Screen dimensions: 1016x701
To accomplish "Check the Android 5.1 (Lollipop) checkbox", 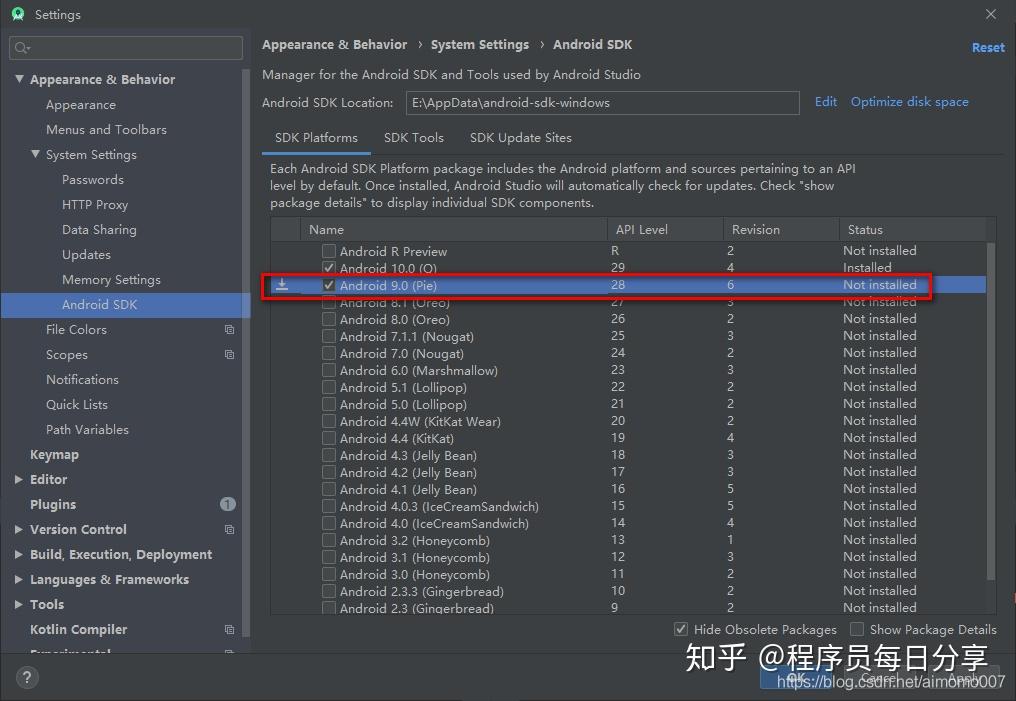I will coord(329,387).
